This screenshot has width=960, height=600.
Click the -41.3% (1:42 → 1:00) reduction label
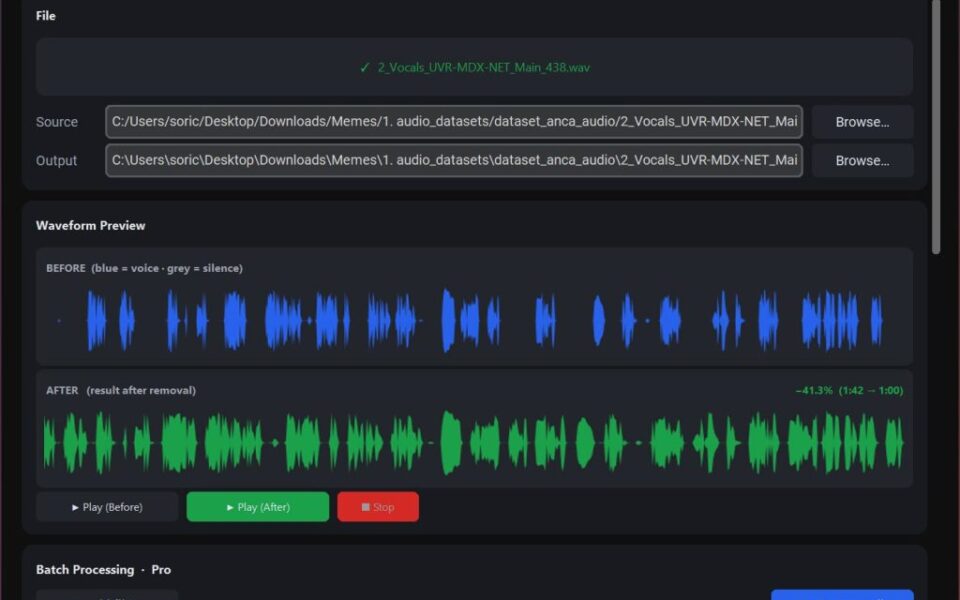pyautogui.click(x=849, y=391)
